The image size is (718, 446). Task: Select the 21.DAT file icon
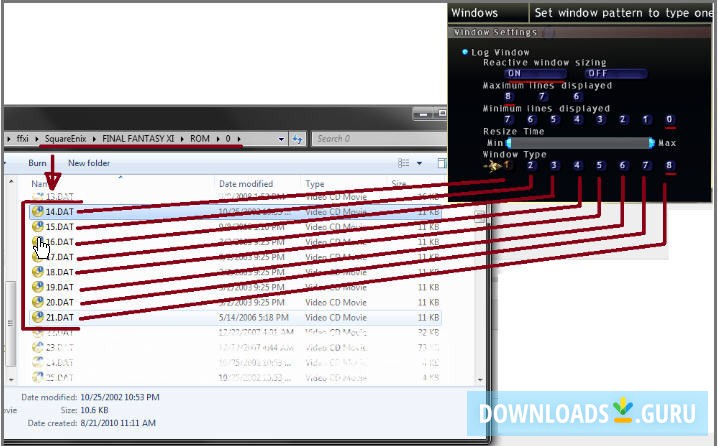38,317
